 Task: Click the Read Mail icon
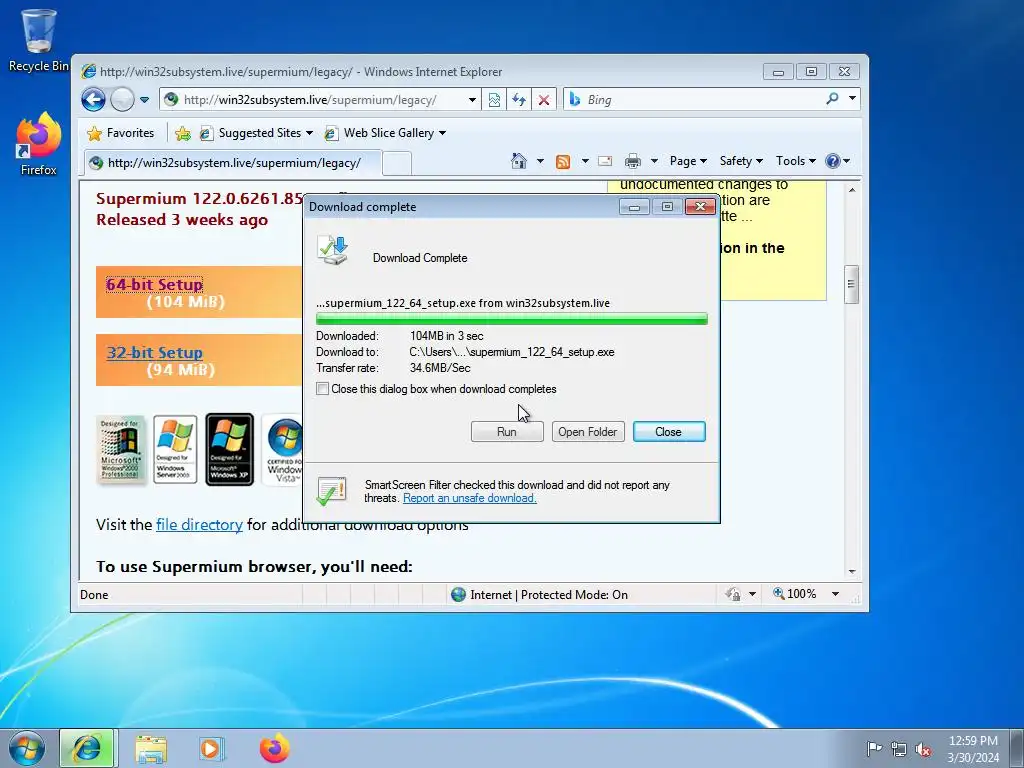point(605,161)
